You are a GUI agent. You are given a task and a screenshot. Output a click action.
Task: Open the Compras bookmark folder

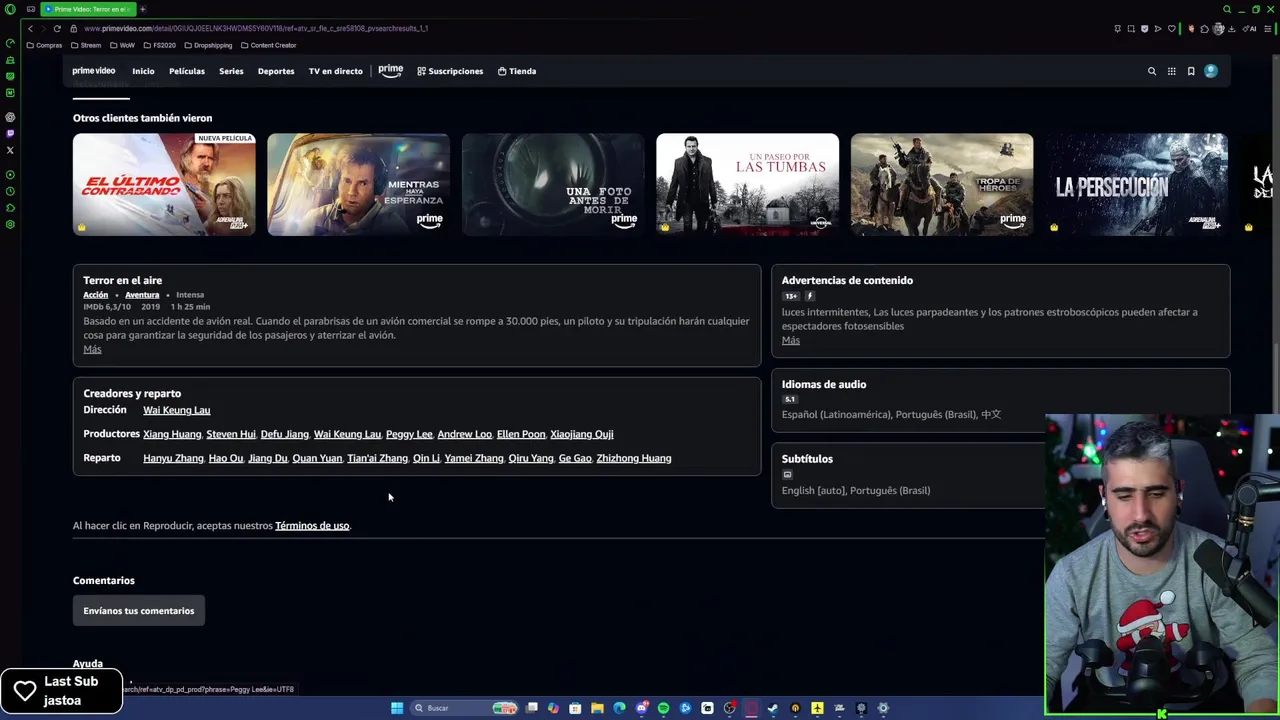(45, 45)
